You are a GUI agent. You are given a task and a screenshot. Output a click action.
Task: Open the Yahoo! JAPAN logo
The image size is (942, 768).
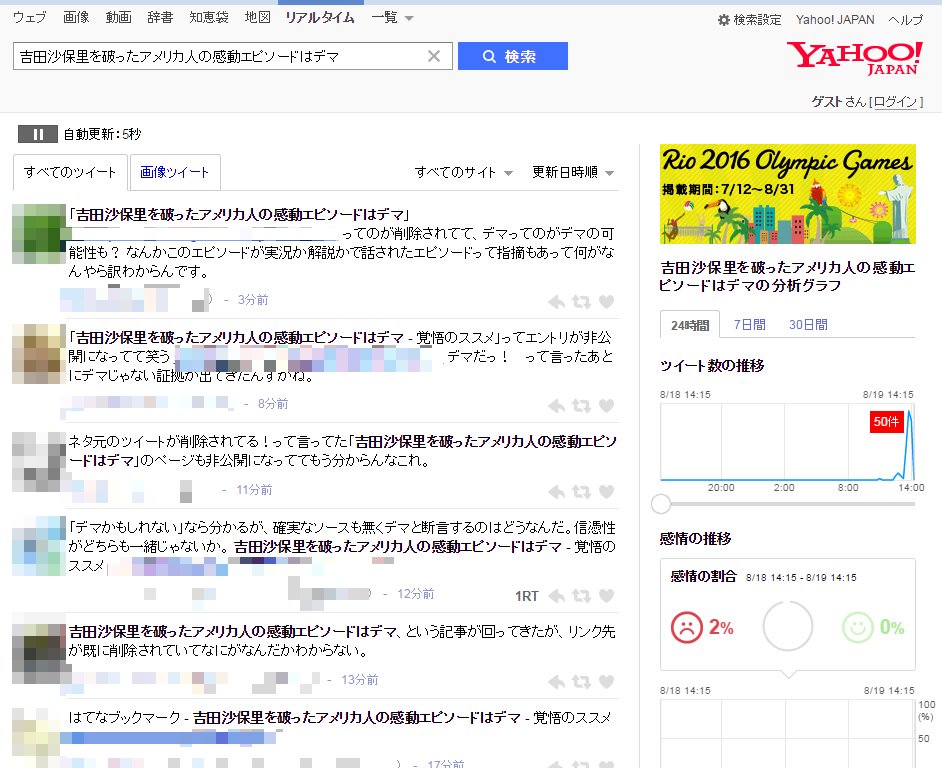854,58
